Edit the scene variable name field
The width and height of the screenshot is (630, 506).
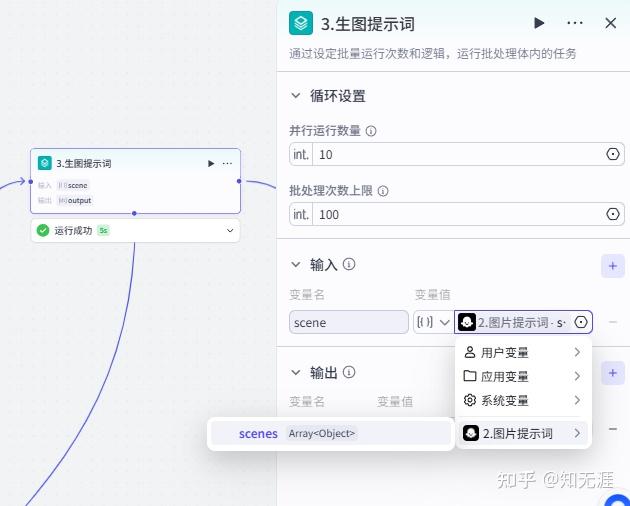[x=348, y=322]
